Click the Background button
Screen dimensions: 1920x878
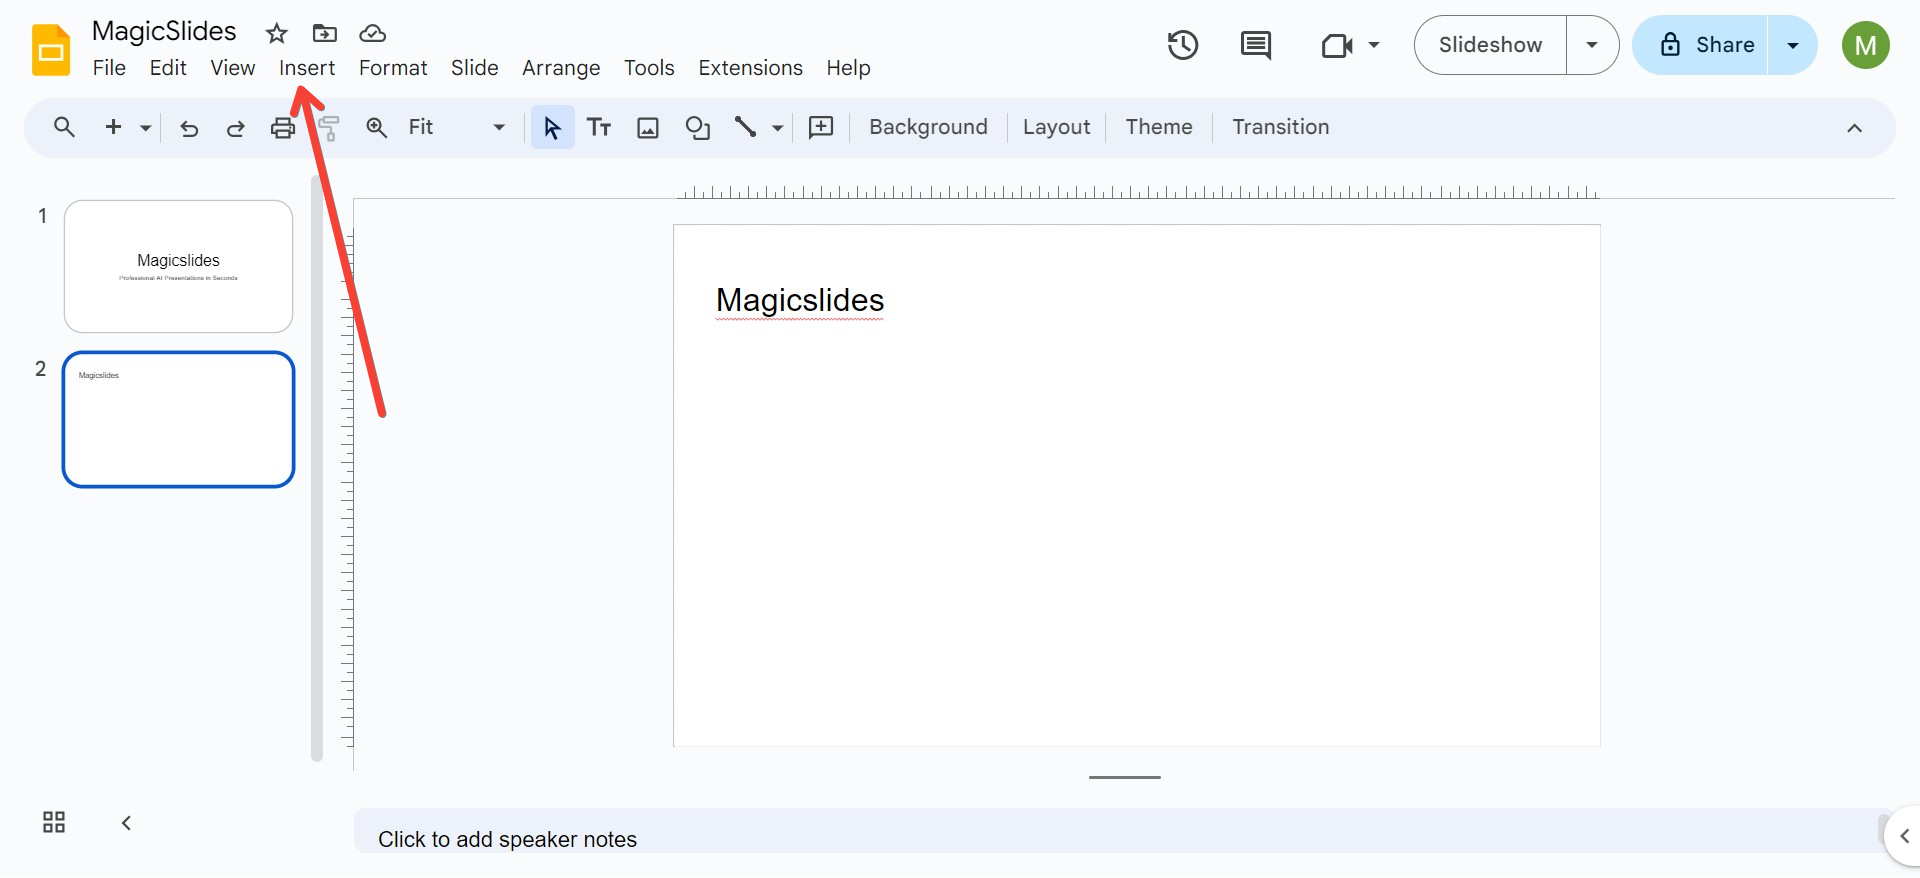pos(928,127)
